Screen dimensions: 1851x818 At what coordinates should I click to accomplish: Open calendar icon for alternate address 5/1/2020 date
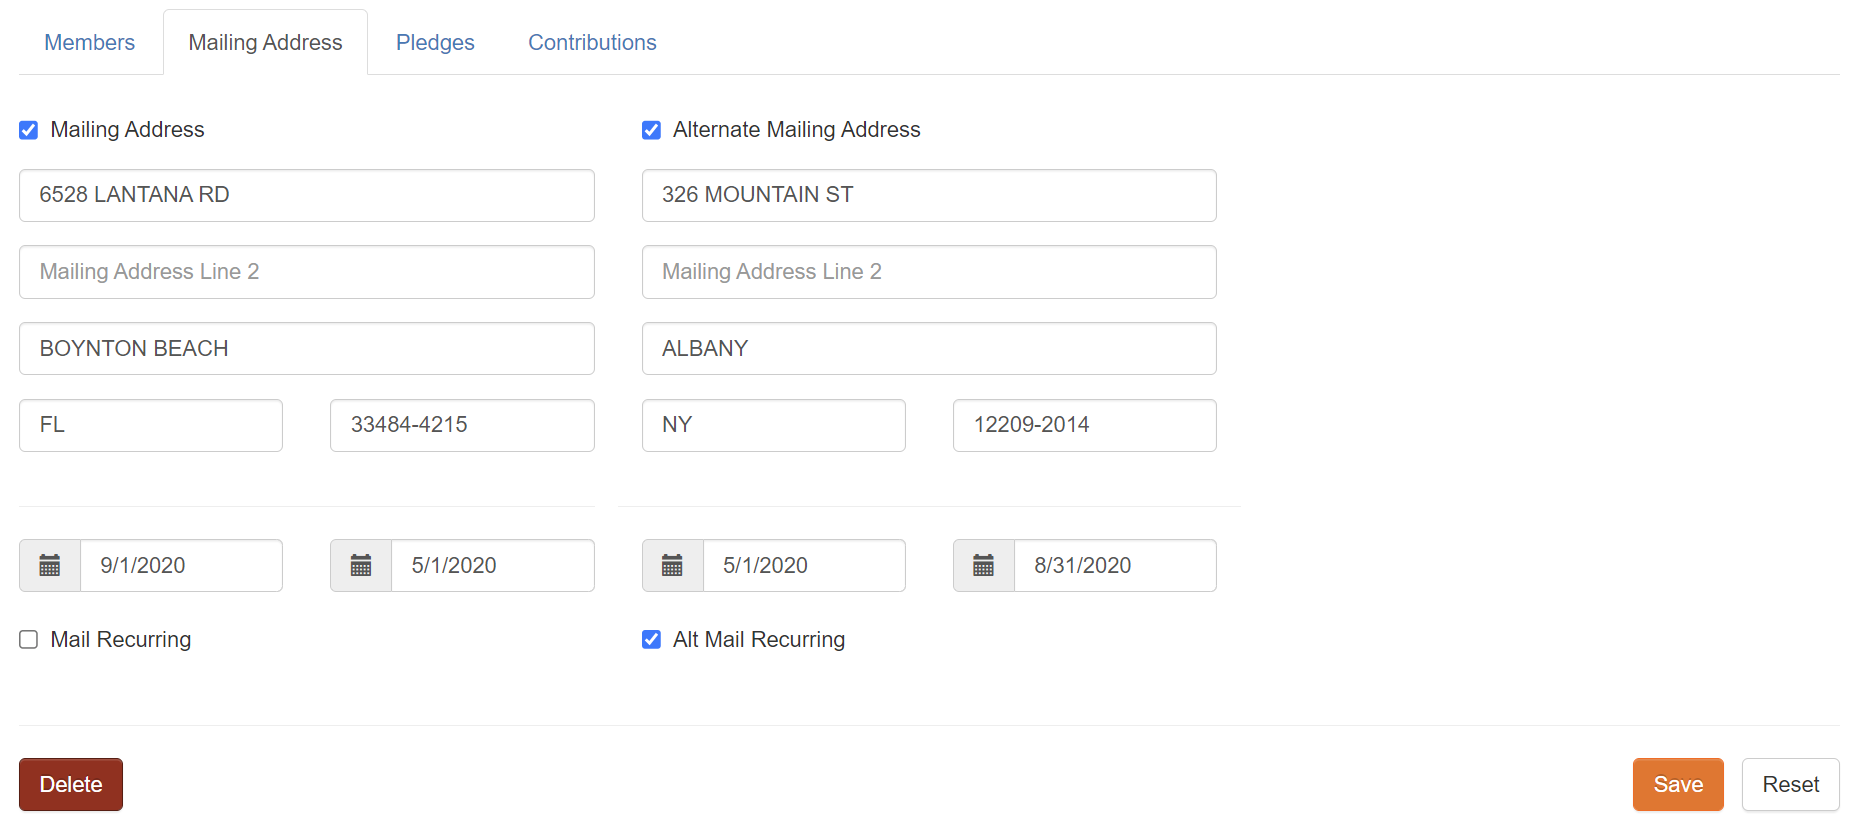tap(673, 565)
